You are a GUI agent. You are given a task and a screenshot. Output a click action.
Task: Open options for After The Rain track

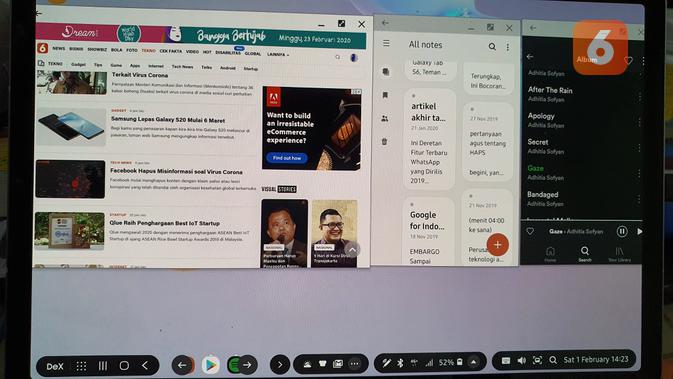pos(640,97)
